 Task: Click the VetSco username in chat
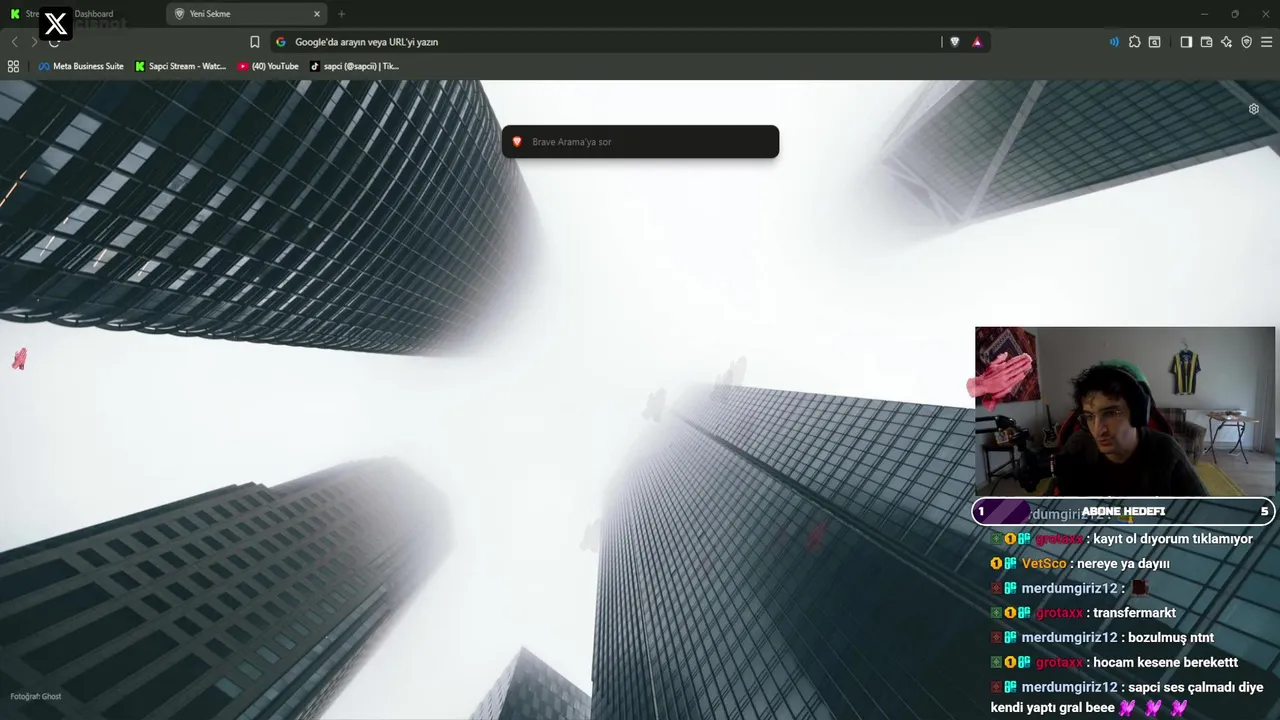tap(1044, 563)
